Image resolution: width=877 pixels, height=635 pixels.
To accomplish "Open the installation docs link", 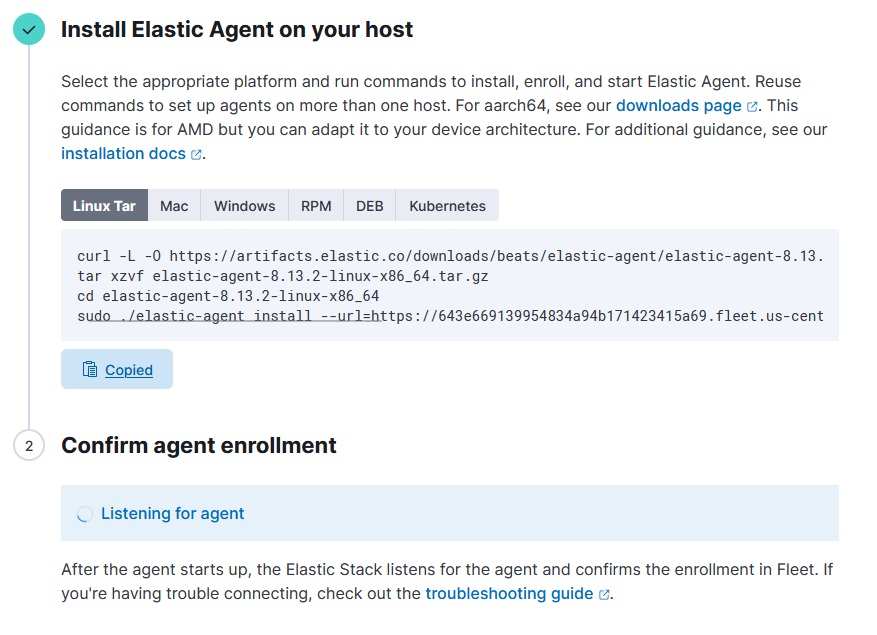I will 123,154.
